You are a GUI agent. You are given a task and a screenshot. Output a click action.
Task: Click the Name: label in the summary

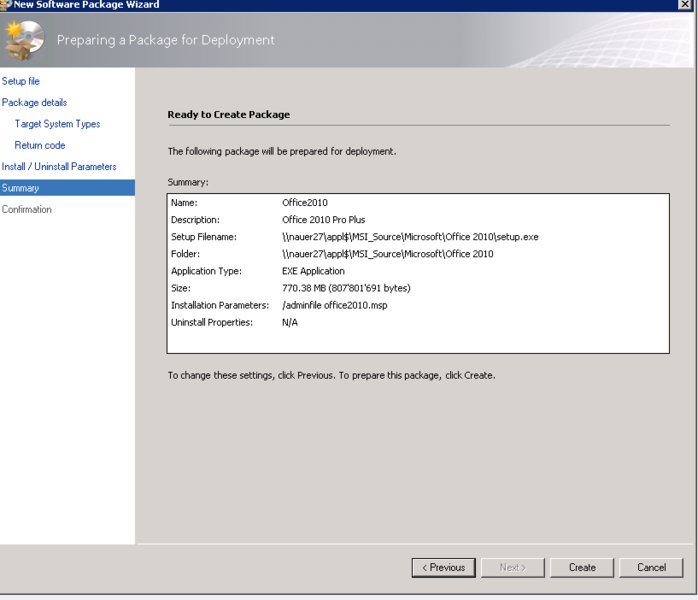(x=184, y=203)
